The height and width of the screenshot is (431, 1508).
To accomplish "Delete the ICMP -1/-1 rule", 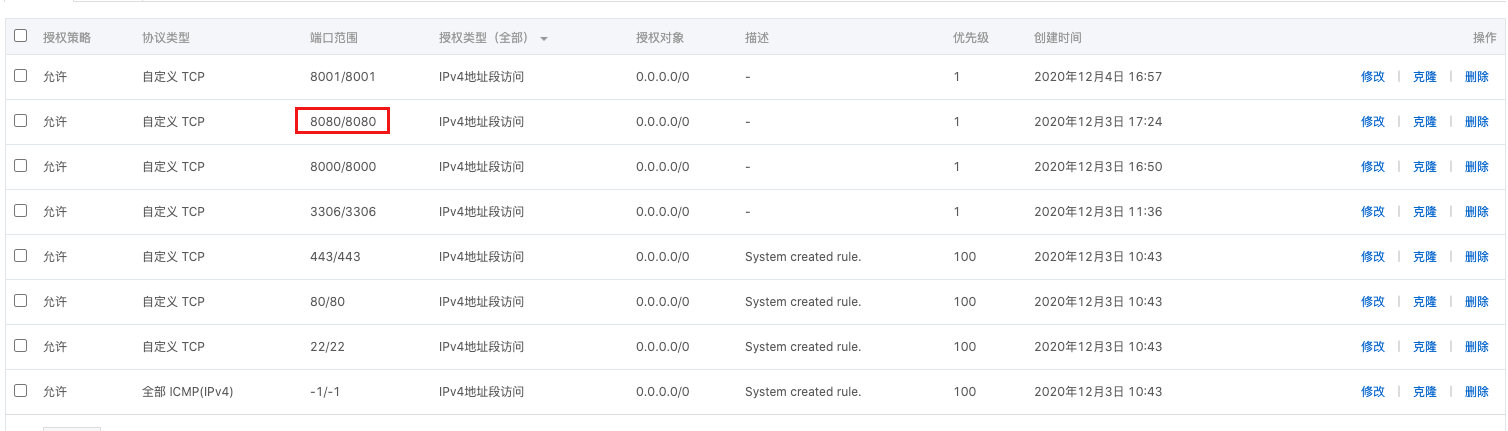I will coord(1476,392).
